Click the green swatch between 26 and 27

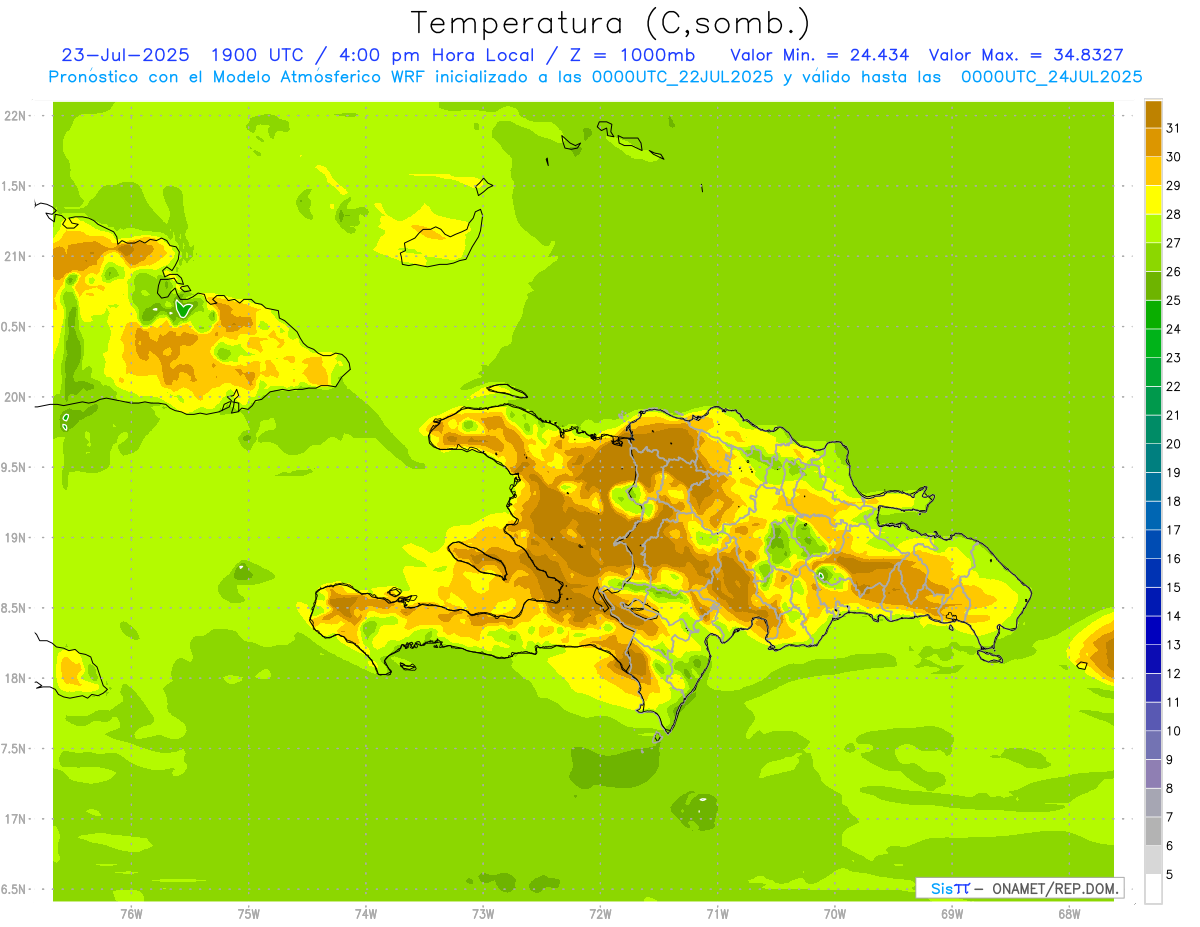click(x=1153, y=257)
